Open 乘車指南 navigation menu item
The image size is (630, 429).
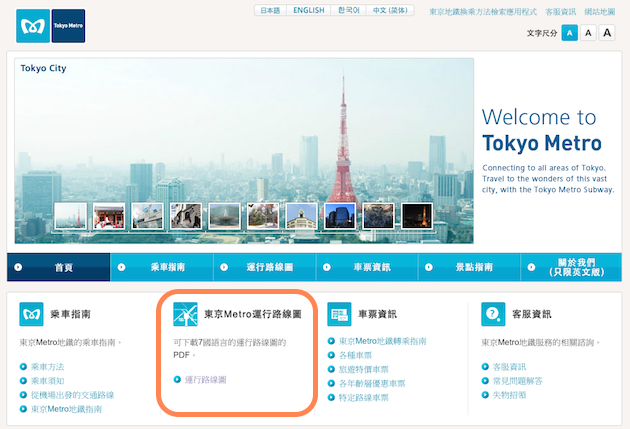coord(162,267)
